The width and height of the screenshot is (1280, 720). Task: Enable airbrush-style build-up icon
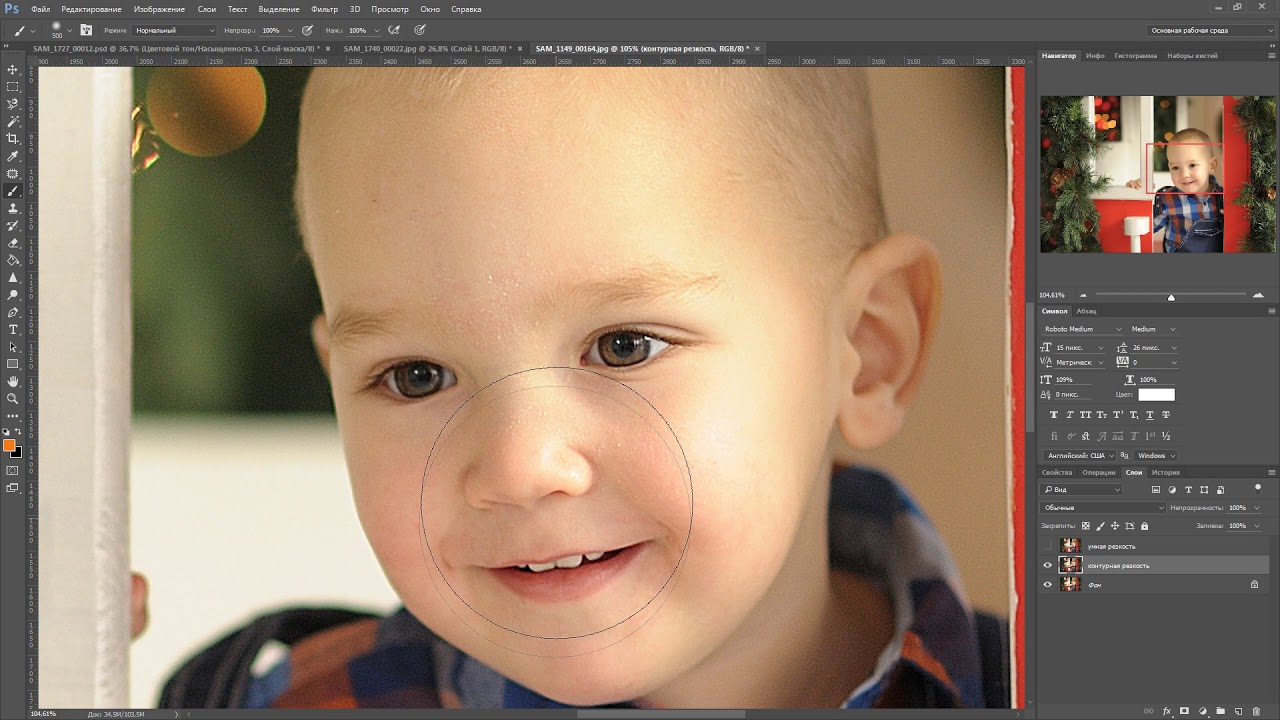[x=394, y=30]
